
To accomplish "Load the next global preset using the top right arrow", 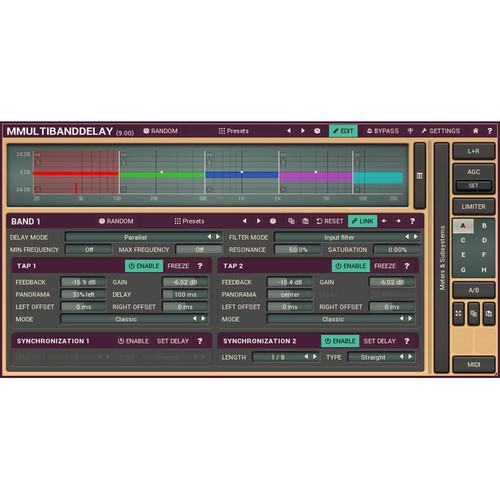I will coord(303,131).
